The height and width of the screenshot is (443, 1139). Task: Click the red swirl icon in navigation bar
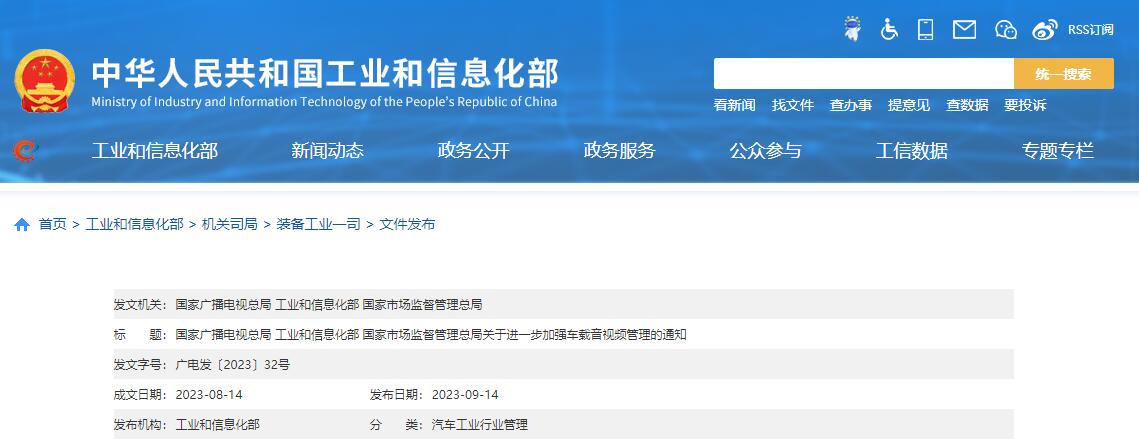pyautogui.click(x=25, y=151)
